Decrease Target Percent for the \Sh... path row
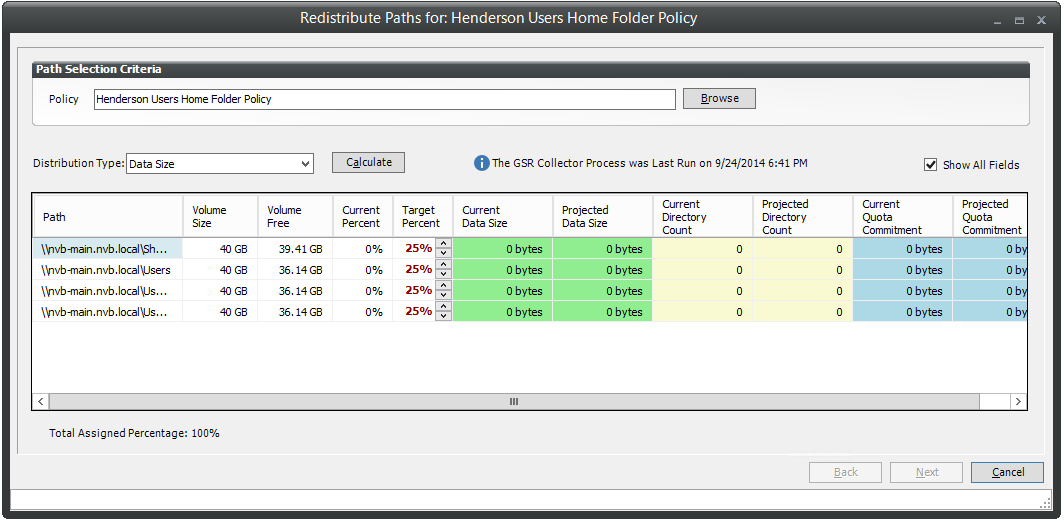The height and width of the screenshot is (522, 1064). [444, 253]
